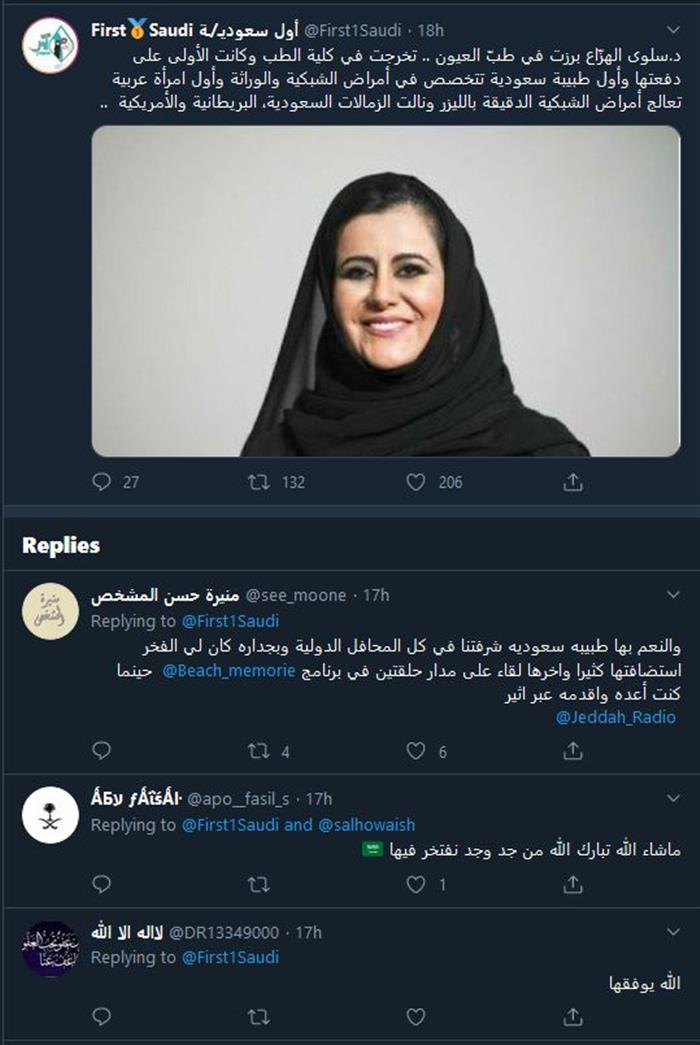Share the First Saudi main tweet
This screenshot has height=1045, width=700.
point(573,481)
